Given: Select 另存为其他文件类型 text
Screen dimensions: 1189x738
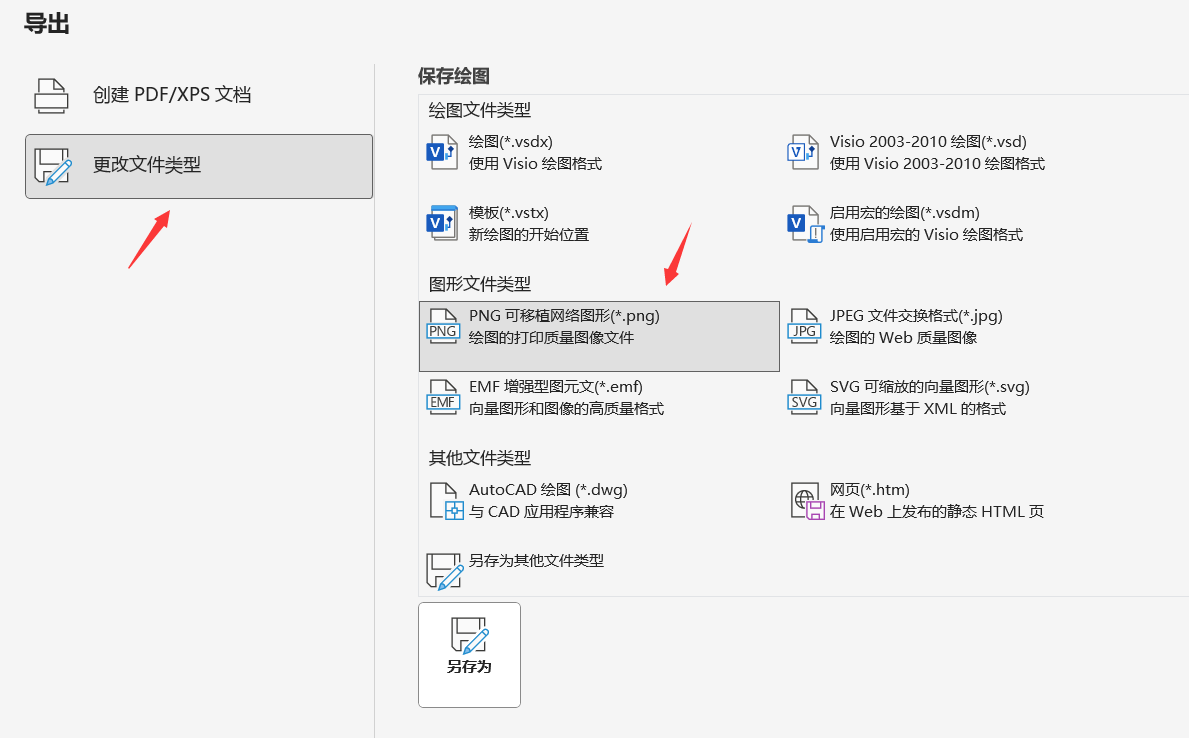Looking at the screenshot, I should pos(536,561).
